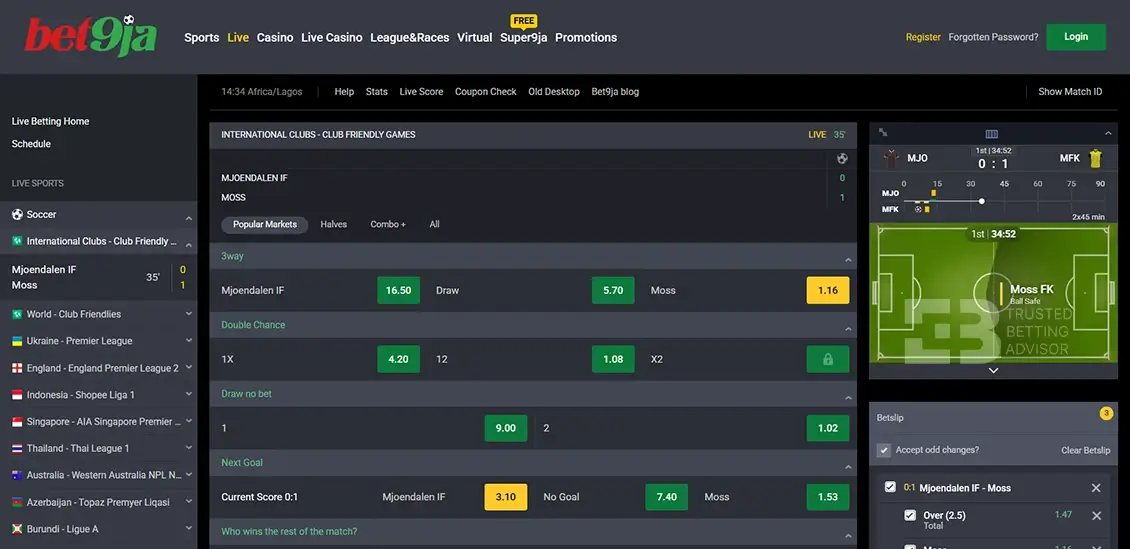1130x549 pixels.
Task: Switch to the Halves tab
Action: (x=334, y=225)
